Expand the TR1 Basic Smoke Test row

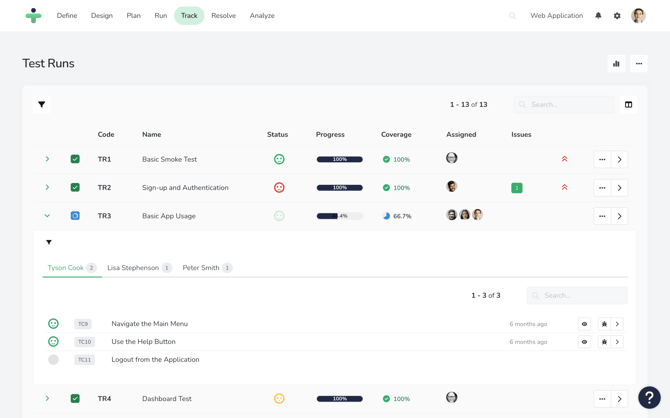pyautogui.click(x=47, y=159)
